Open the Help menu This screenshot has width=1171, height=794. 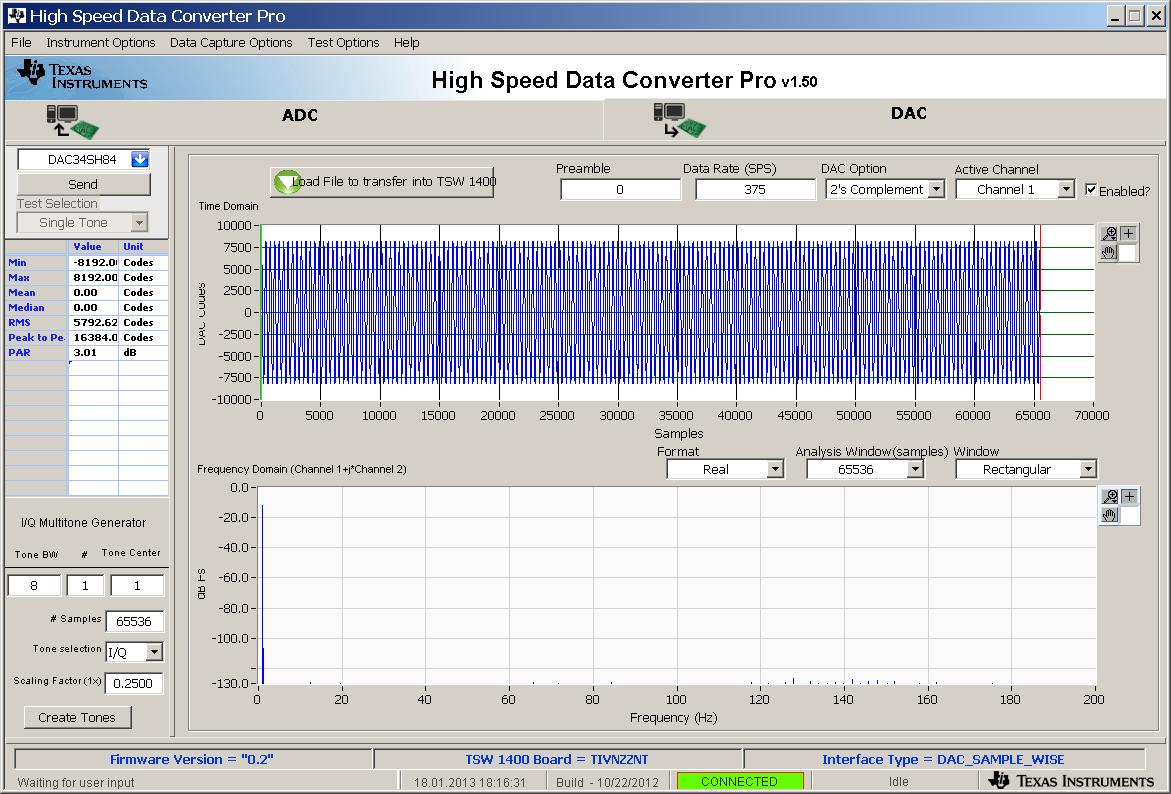click(x=406, y=43)
